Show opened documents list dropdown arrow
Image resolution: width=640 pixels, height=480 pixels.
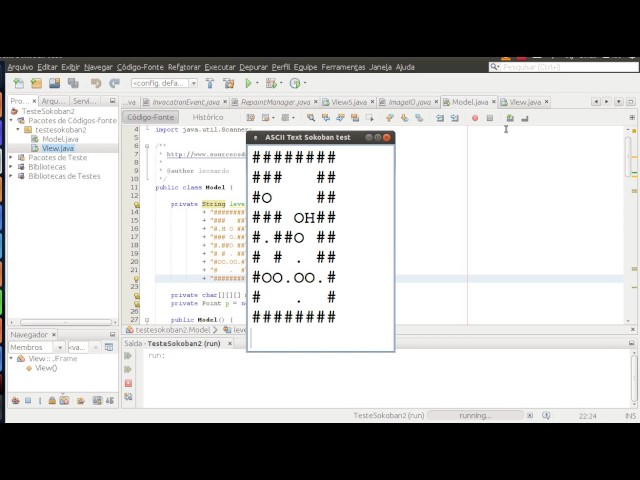pyautogui.click(x=619, y=101)
